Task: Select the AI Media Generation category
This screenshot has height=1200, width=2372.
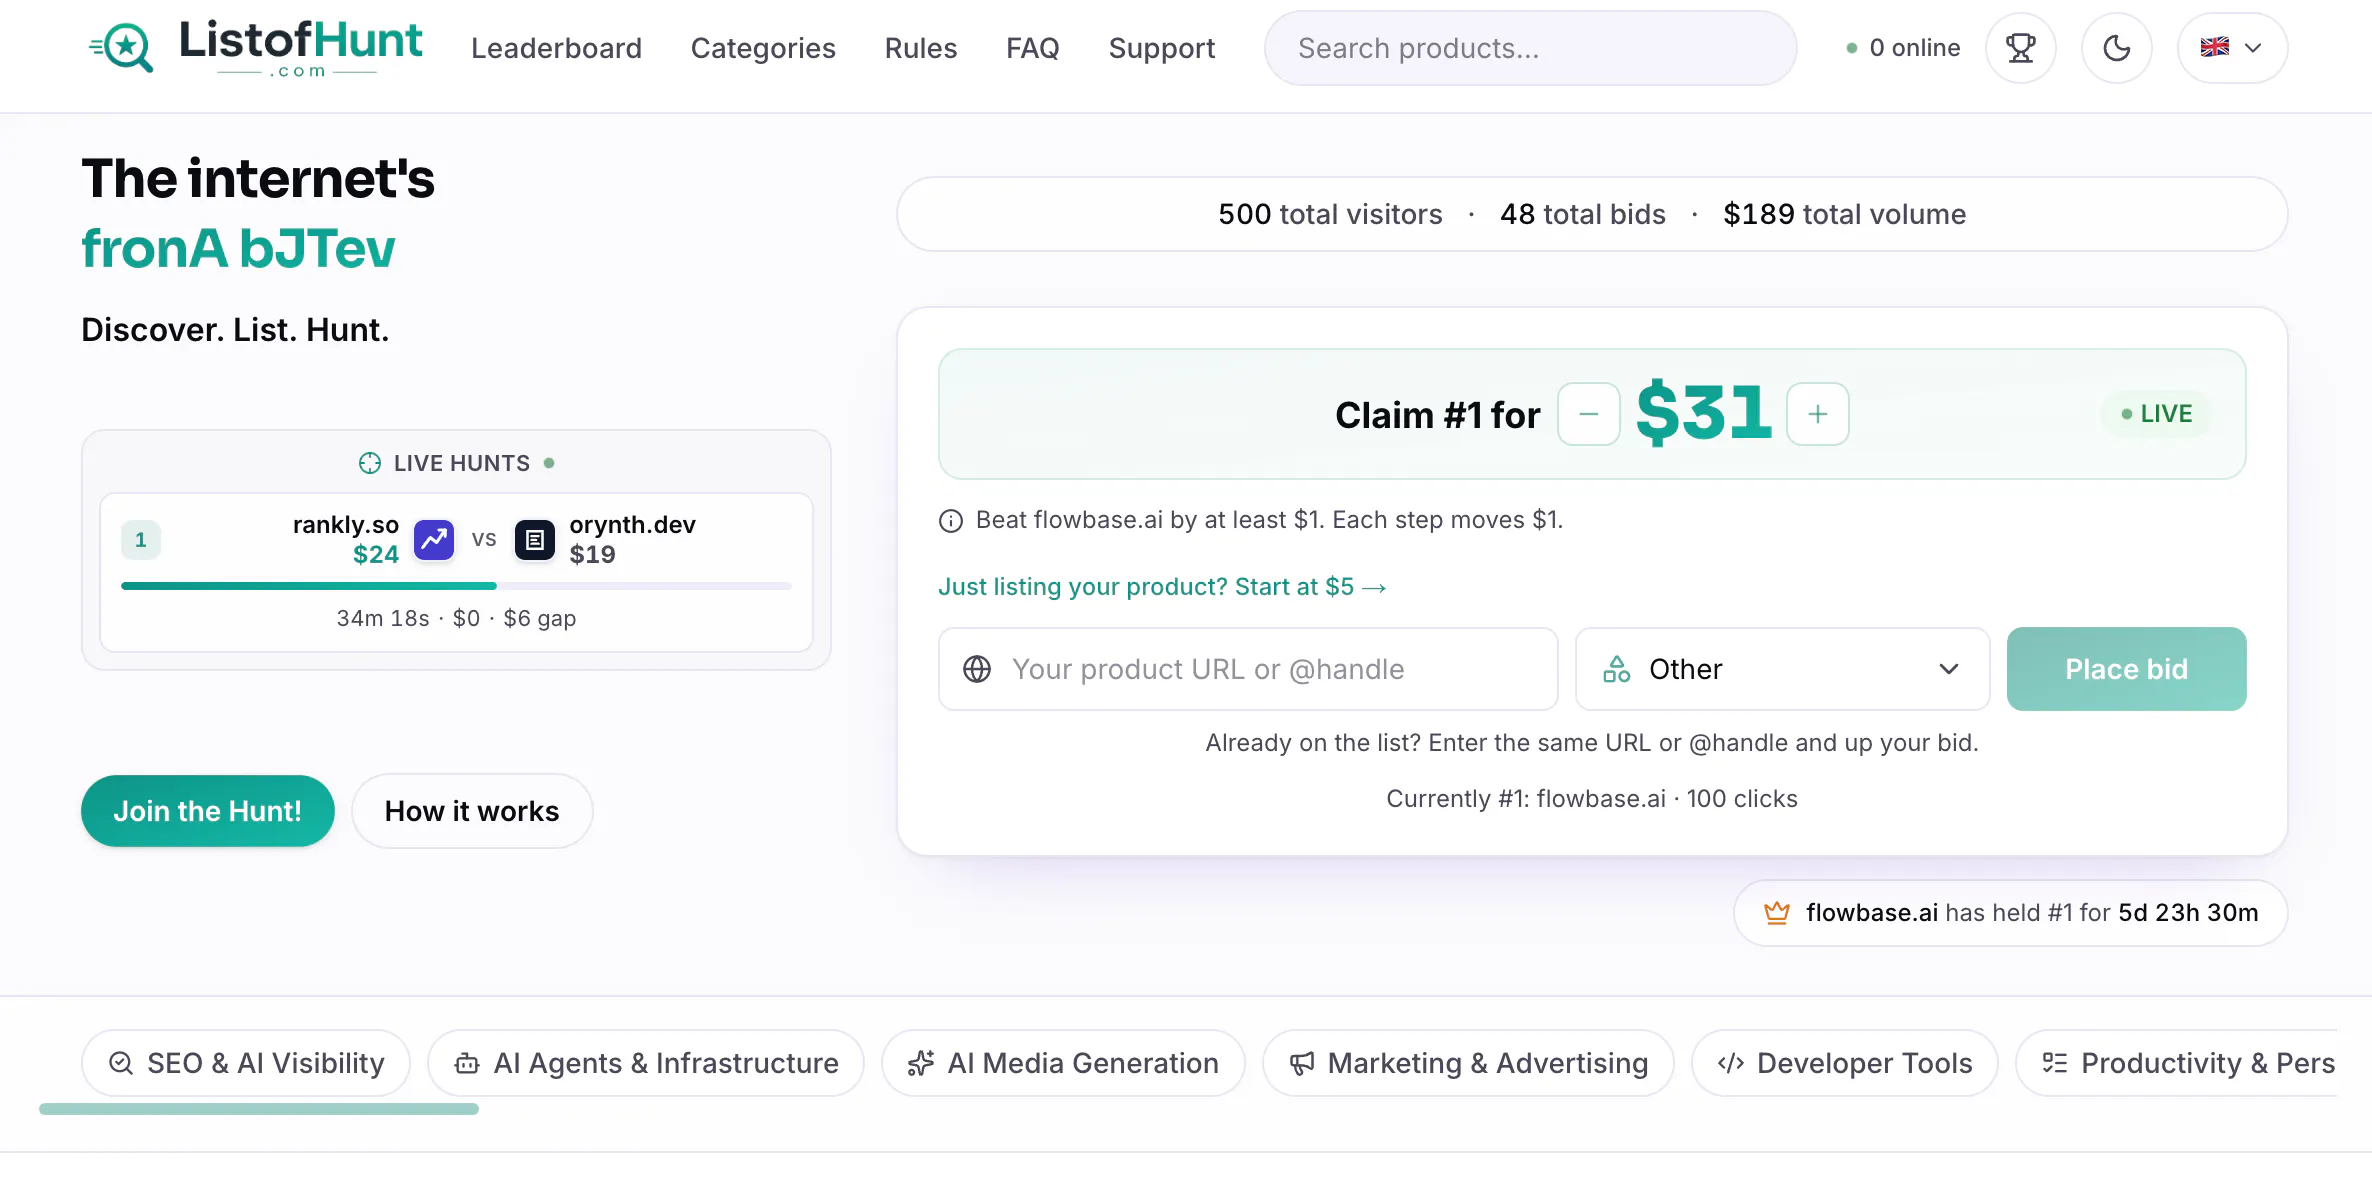Action: point(1063,1063)
